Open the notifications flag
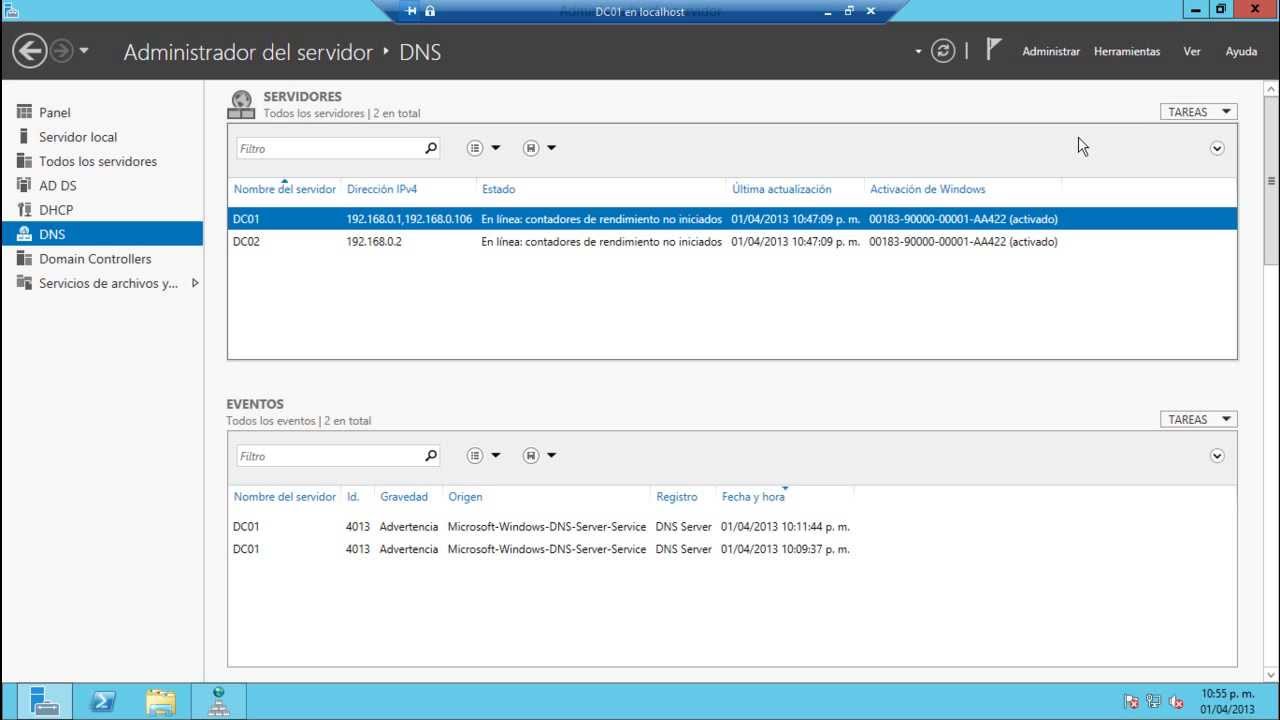This screenshot has height=720, width=1280. (993, 50)
